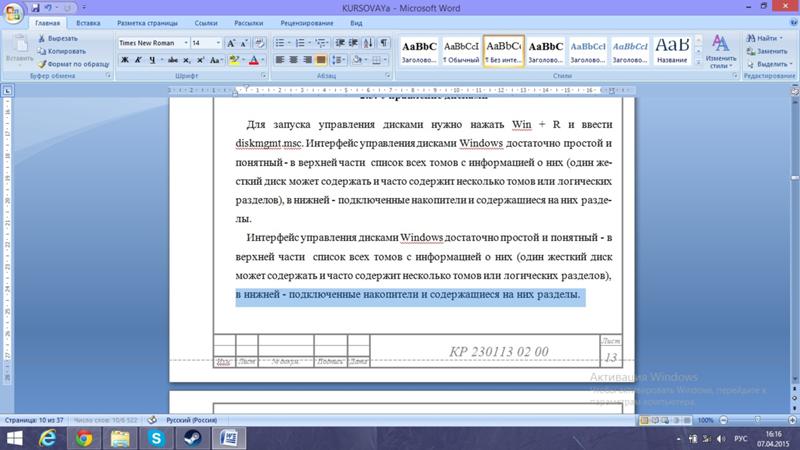The image size is (800, 450).
Task: Expand Изменить стили dropdown
Action: [720, 52]
